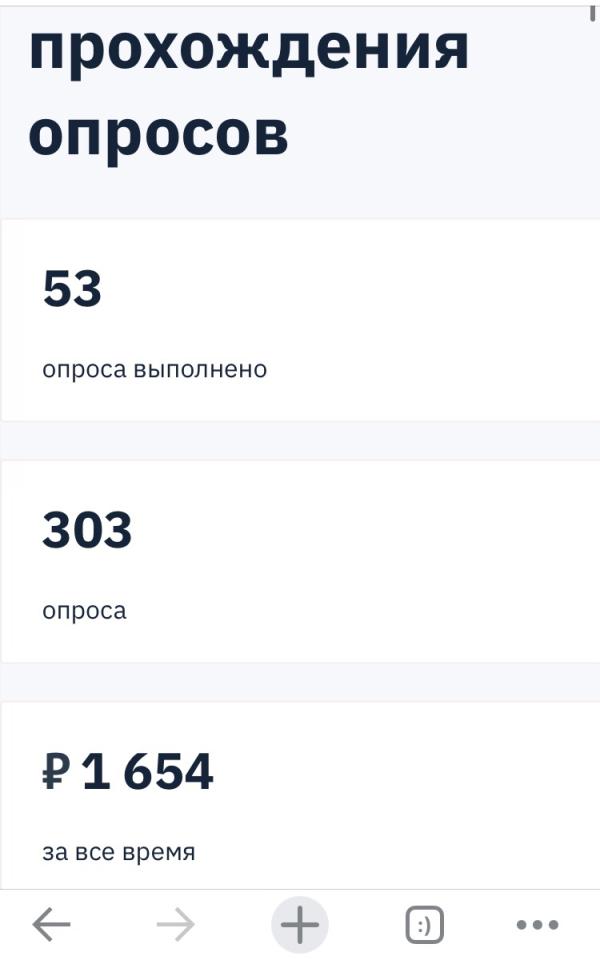Open a new tab with plus button
The height and width of the screenshot is (959, 600).
tap(300, 924)
